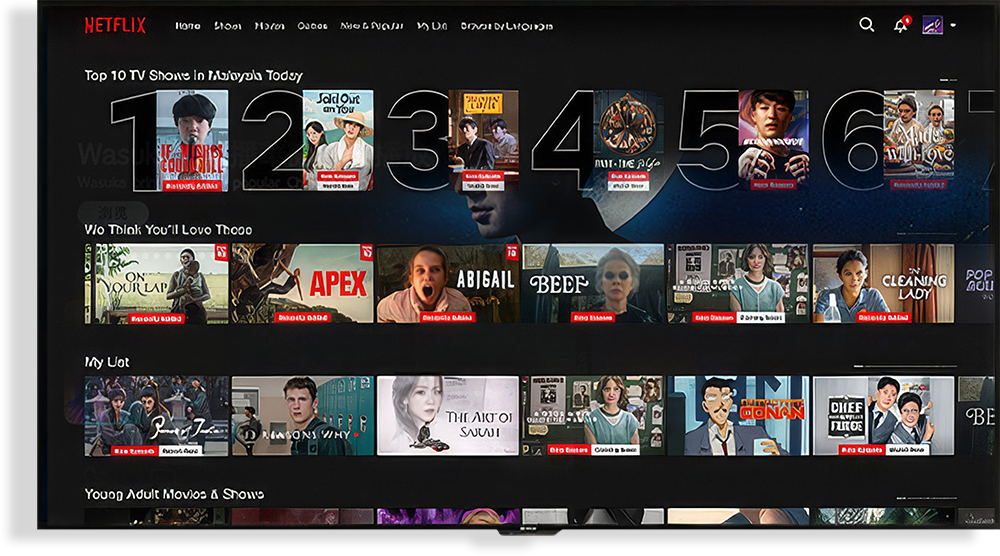Open the Detective Conan card
This screenshot has width=1000, height=556.
pyautogui.click(x=738, y=416)
